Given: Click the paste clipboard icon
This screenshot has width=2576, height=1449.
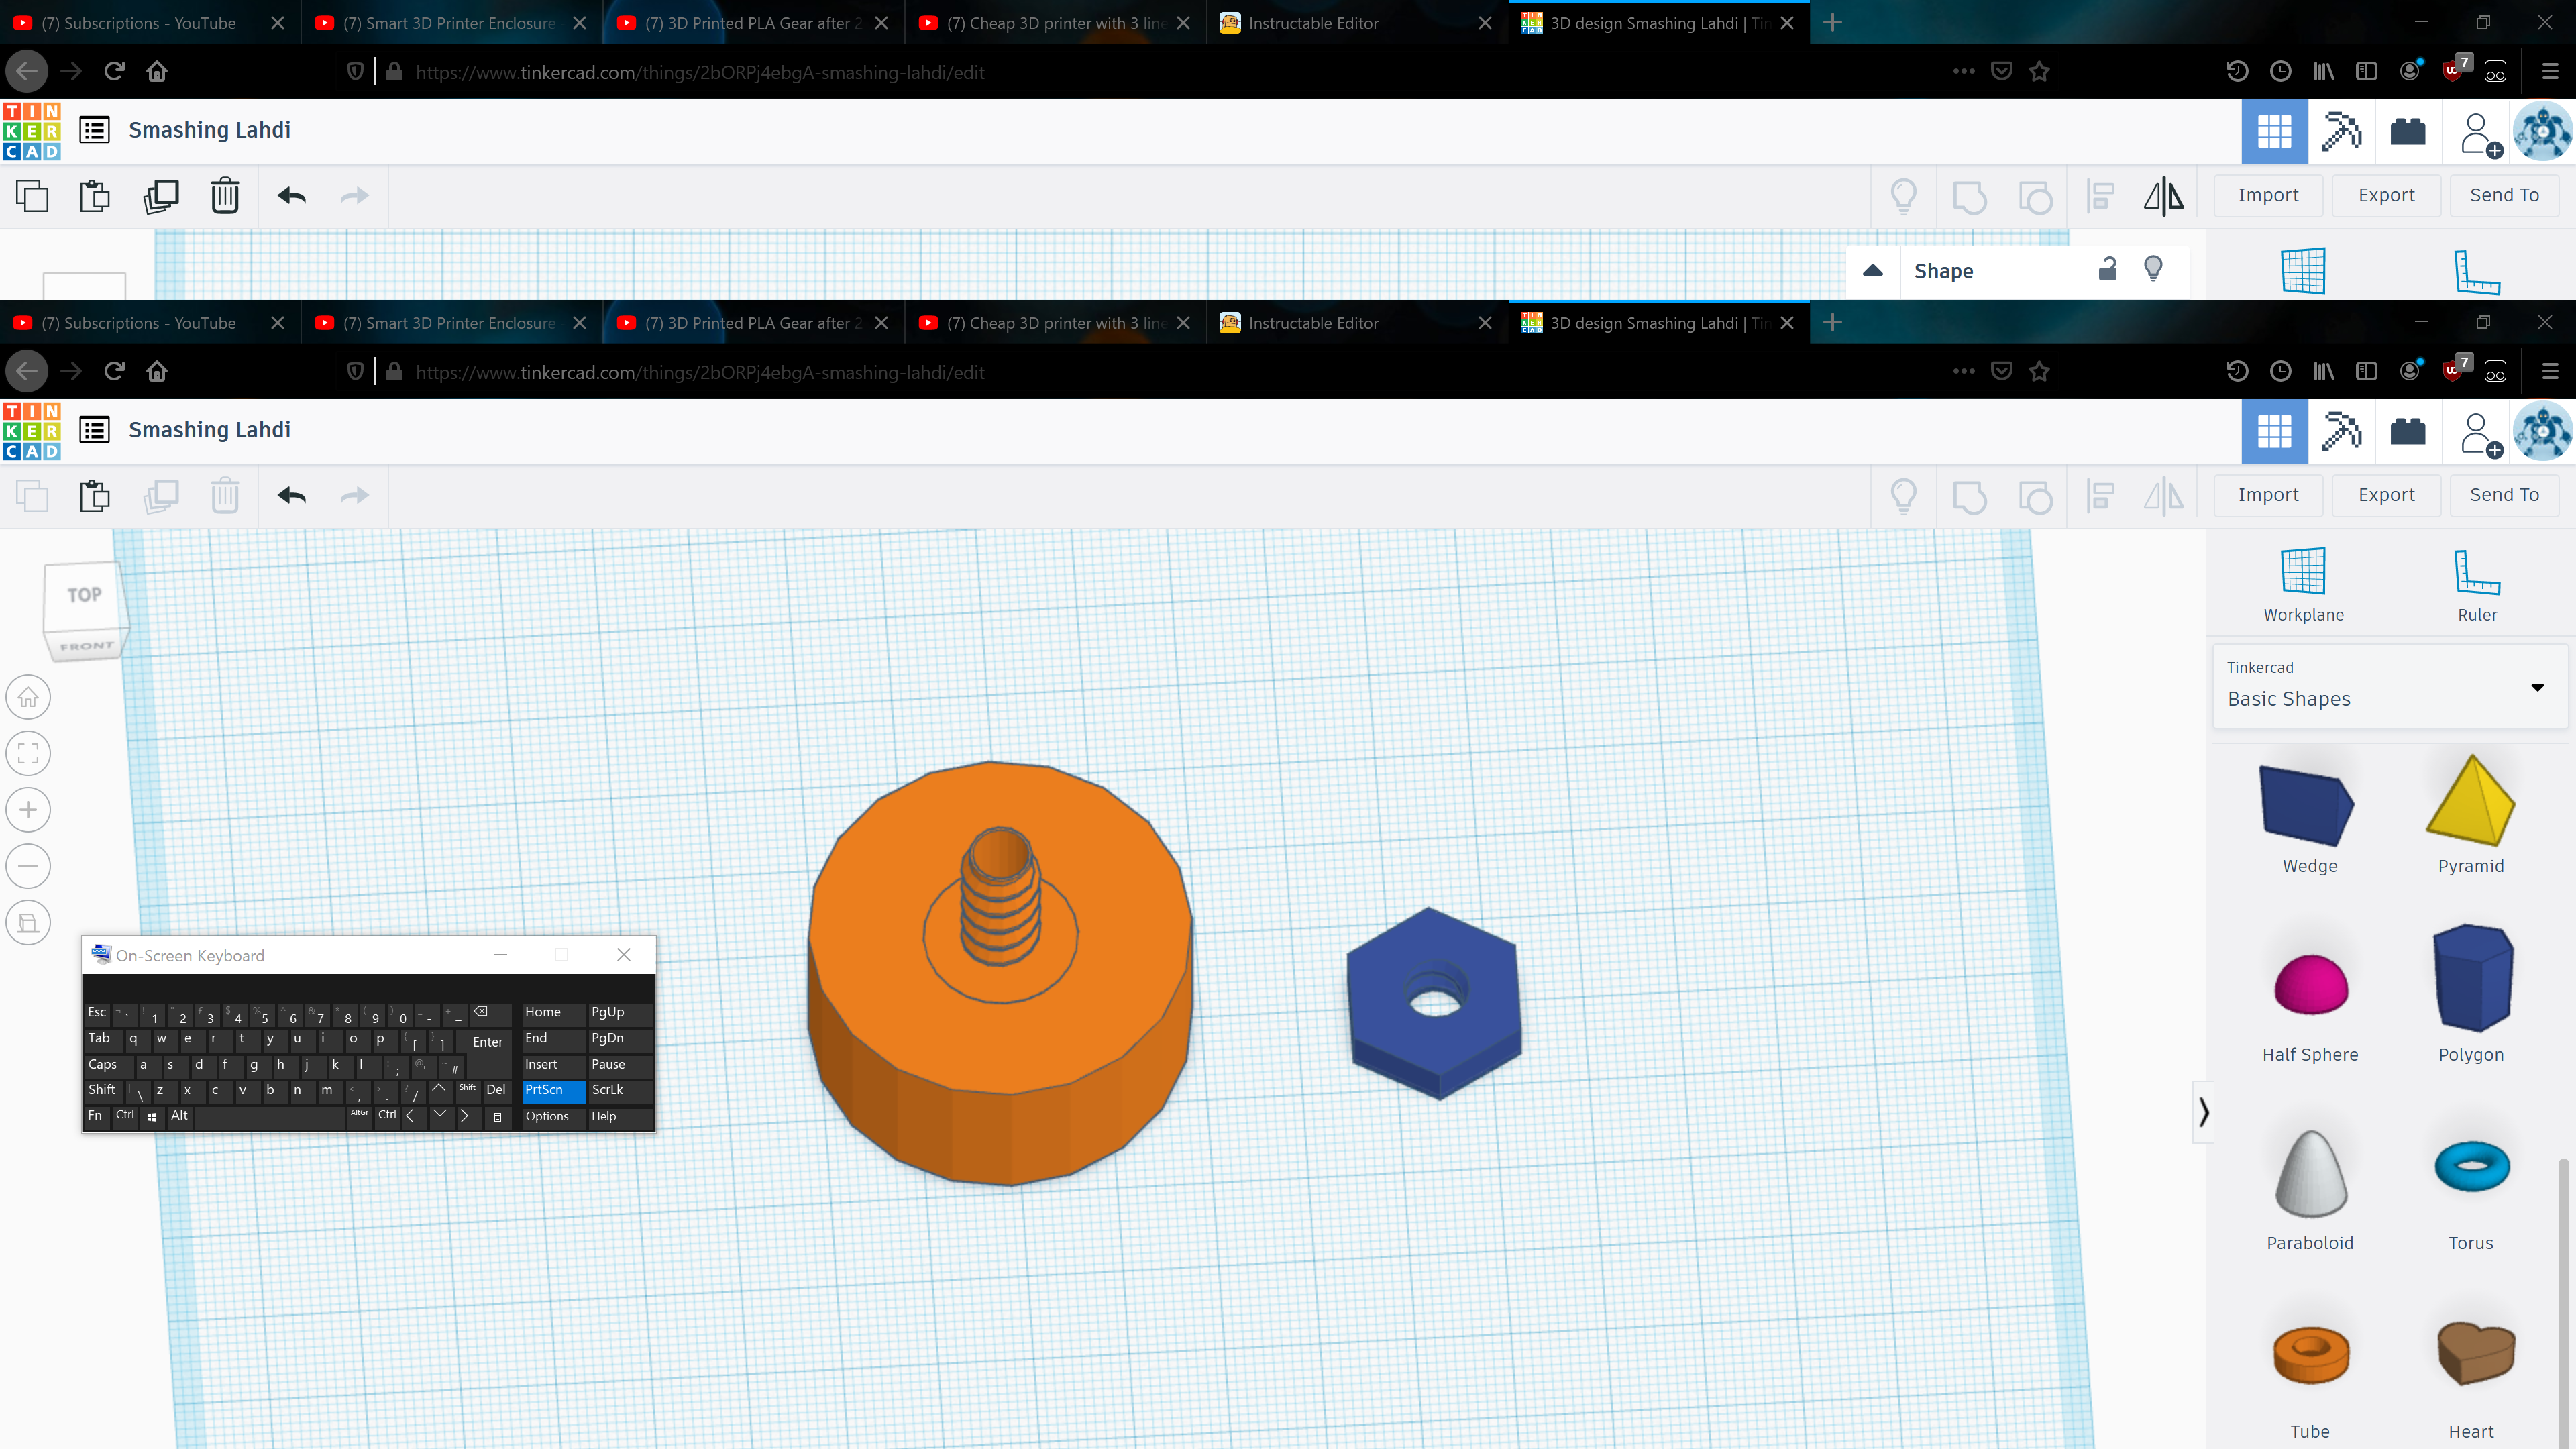Looking at the screenshot, I should [x=95, y=496].
